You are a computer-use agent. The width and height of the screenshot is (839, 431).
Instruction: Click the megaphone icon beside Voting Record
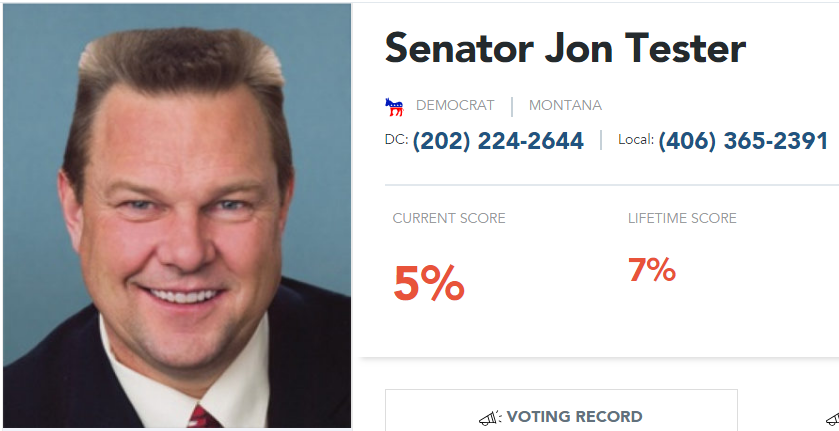489,418
